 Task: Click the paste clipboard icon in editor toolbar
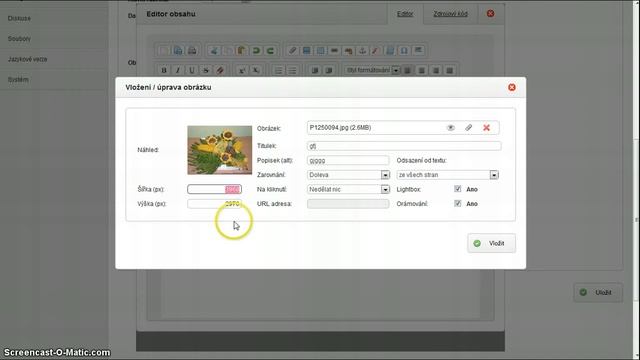pyautogui.click(x=242, y=51)
